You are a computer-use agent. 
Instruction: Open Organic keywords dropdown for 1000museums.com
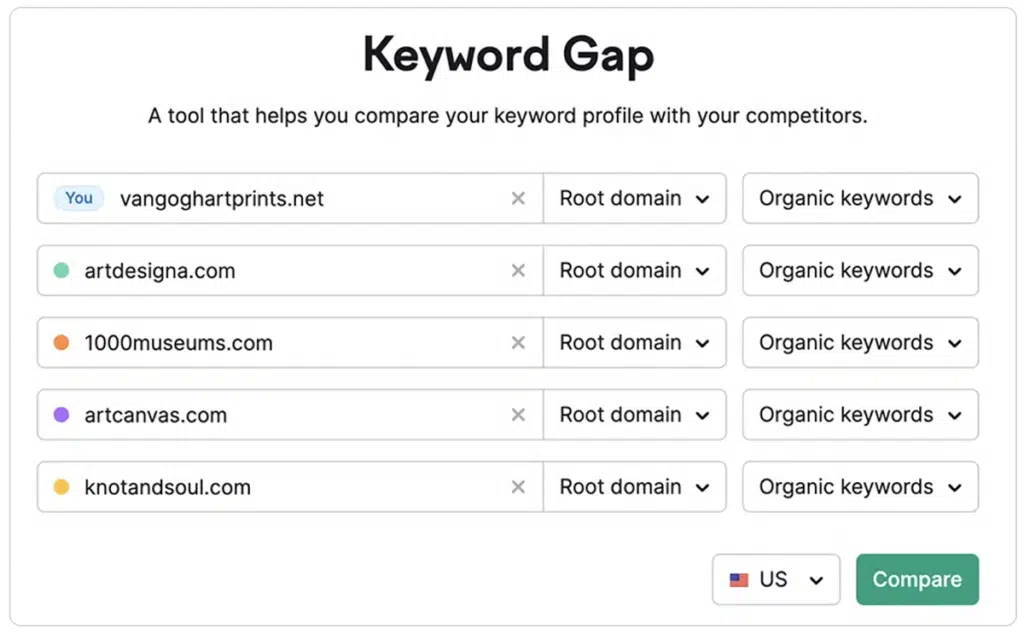click(859, 342)
